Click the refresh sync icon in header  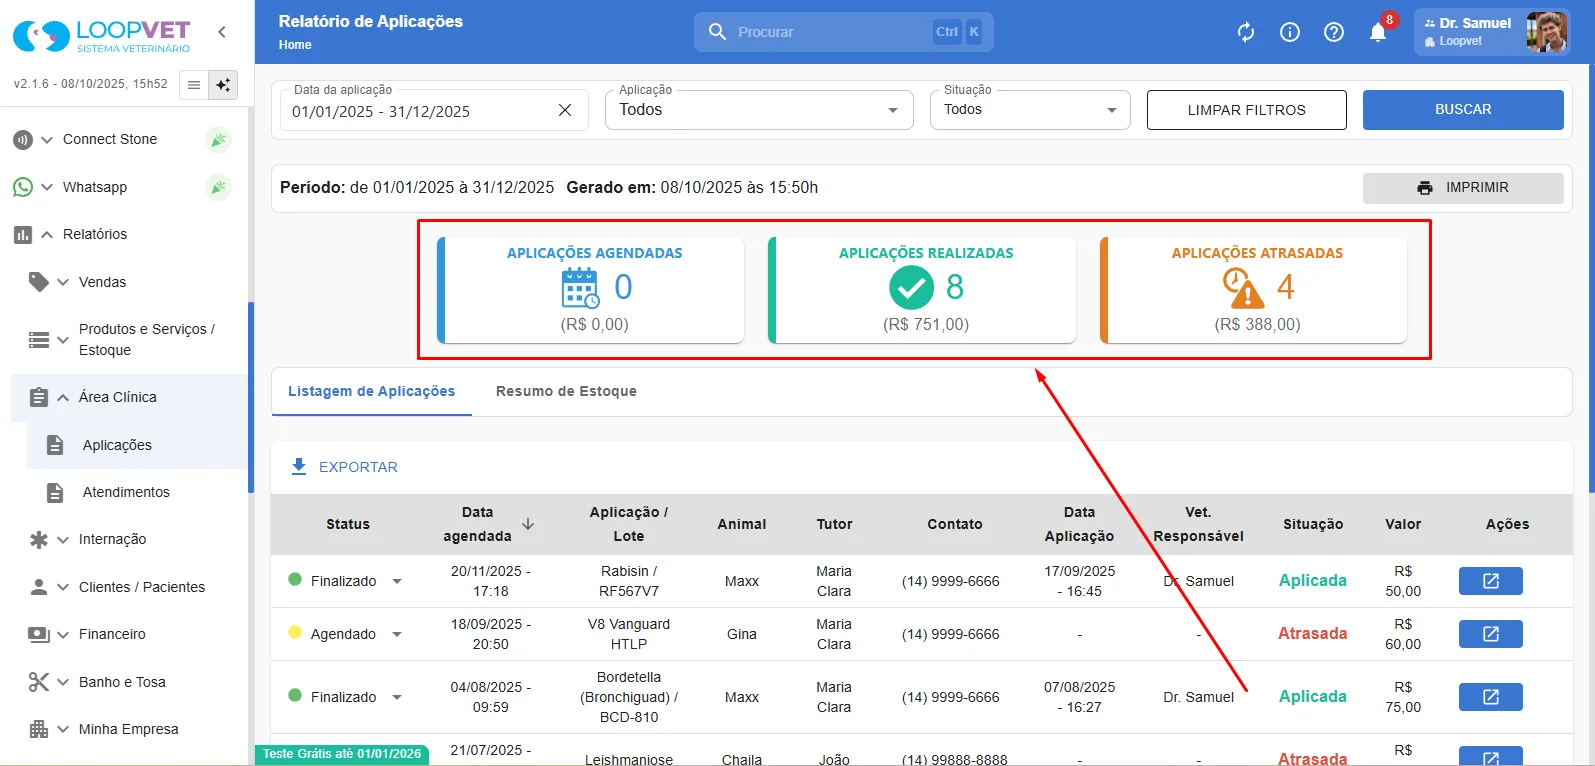1246,32
